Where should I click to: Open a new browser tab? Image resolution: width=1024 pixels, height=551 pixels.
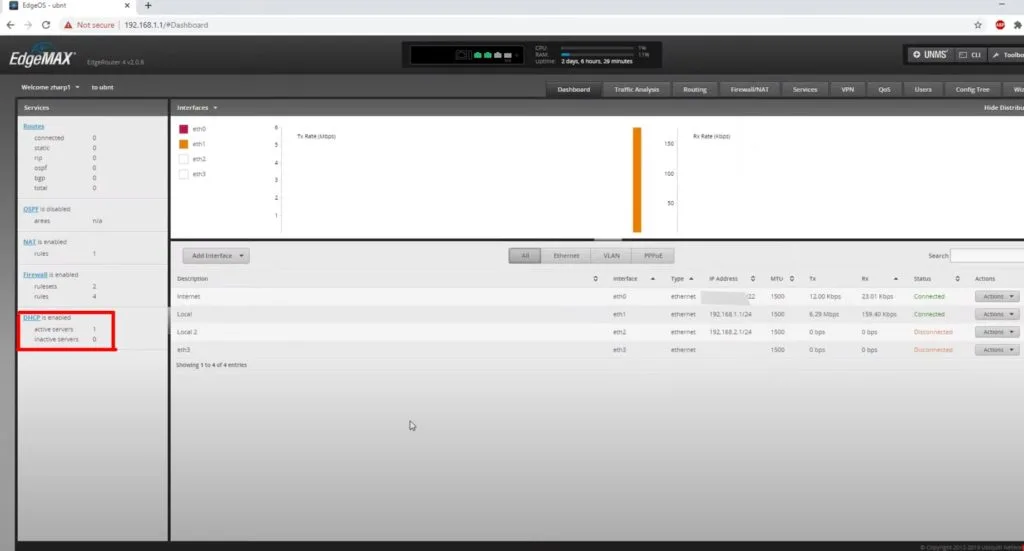[148, 6]
